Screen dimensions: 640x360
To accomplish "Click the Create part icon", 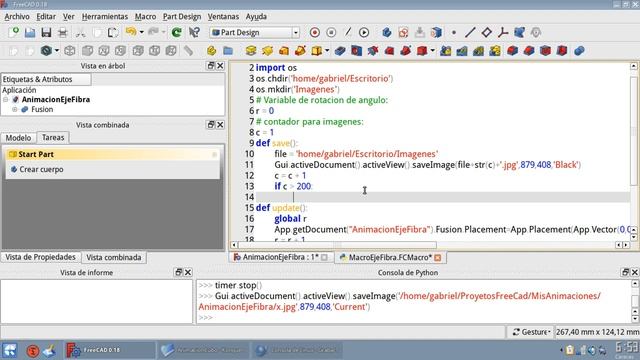I will 211,51.
